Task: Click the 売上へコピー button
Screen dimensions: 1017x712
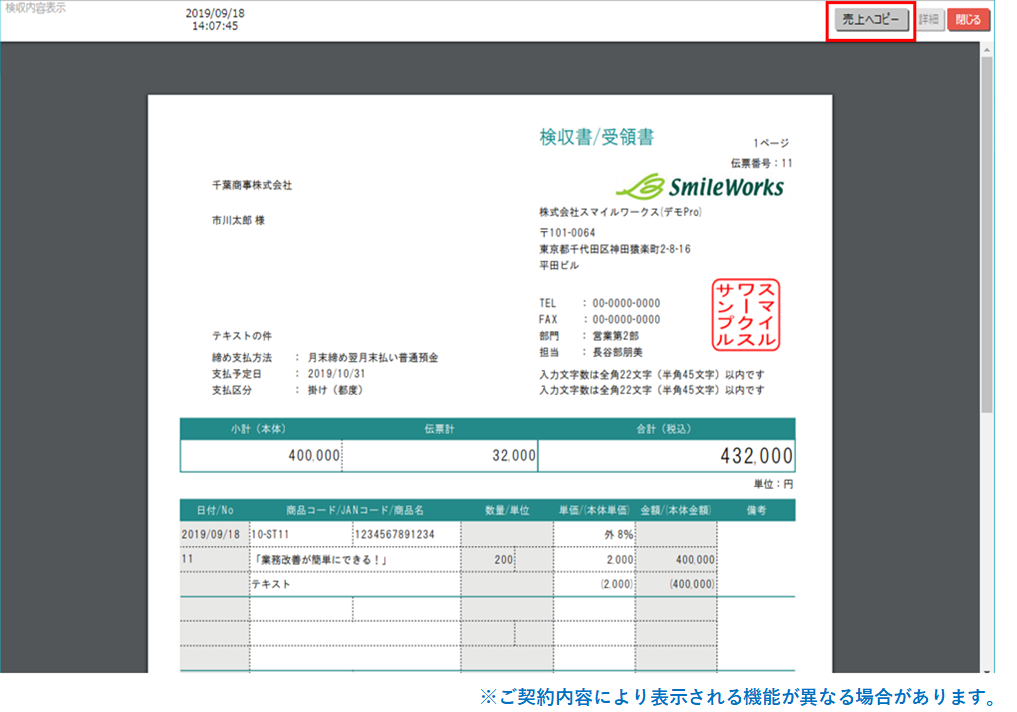Action: [x=870, y=19]
